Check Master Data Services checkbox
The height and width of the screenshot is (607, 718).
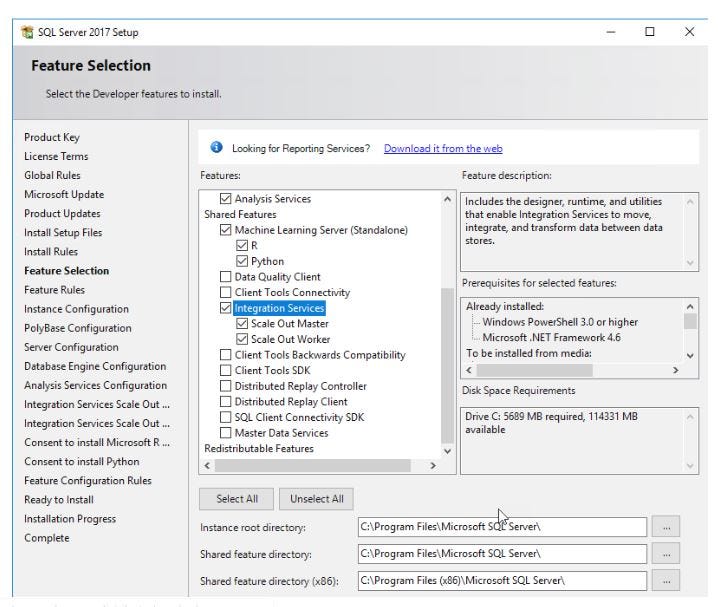(225, 433)
